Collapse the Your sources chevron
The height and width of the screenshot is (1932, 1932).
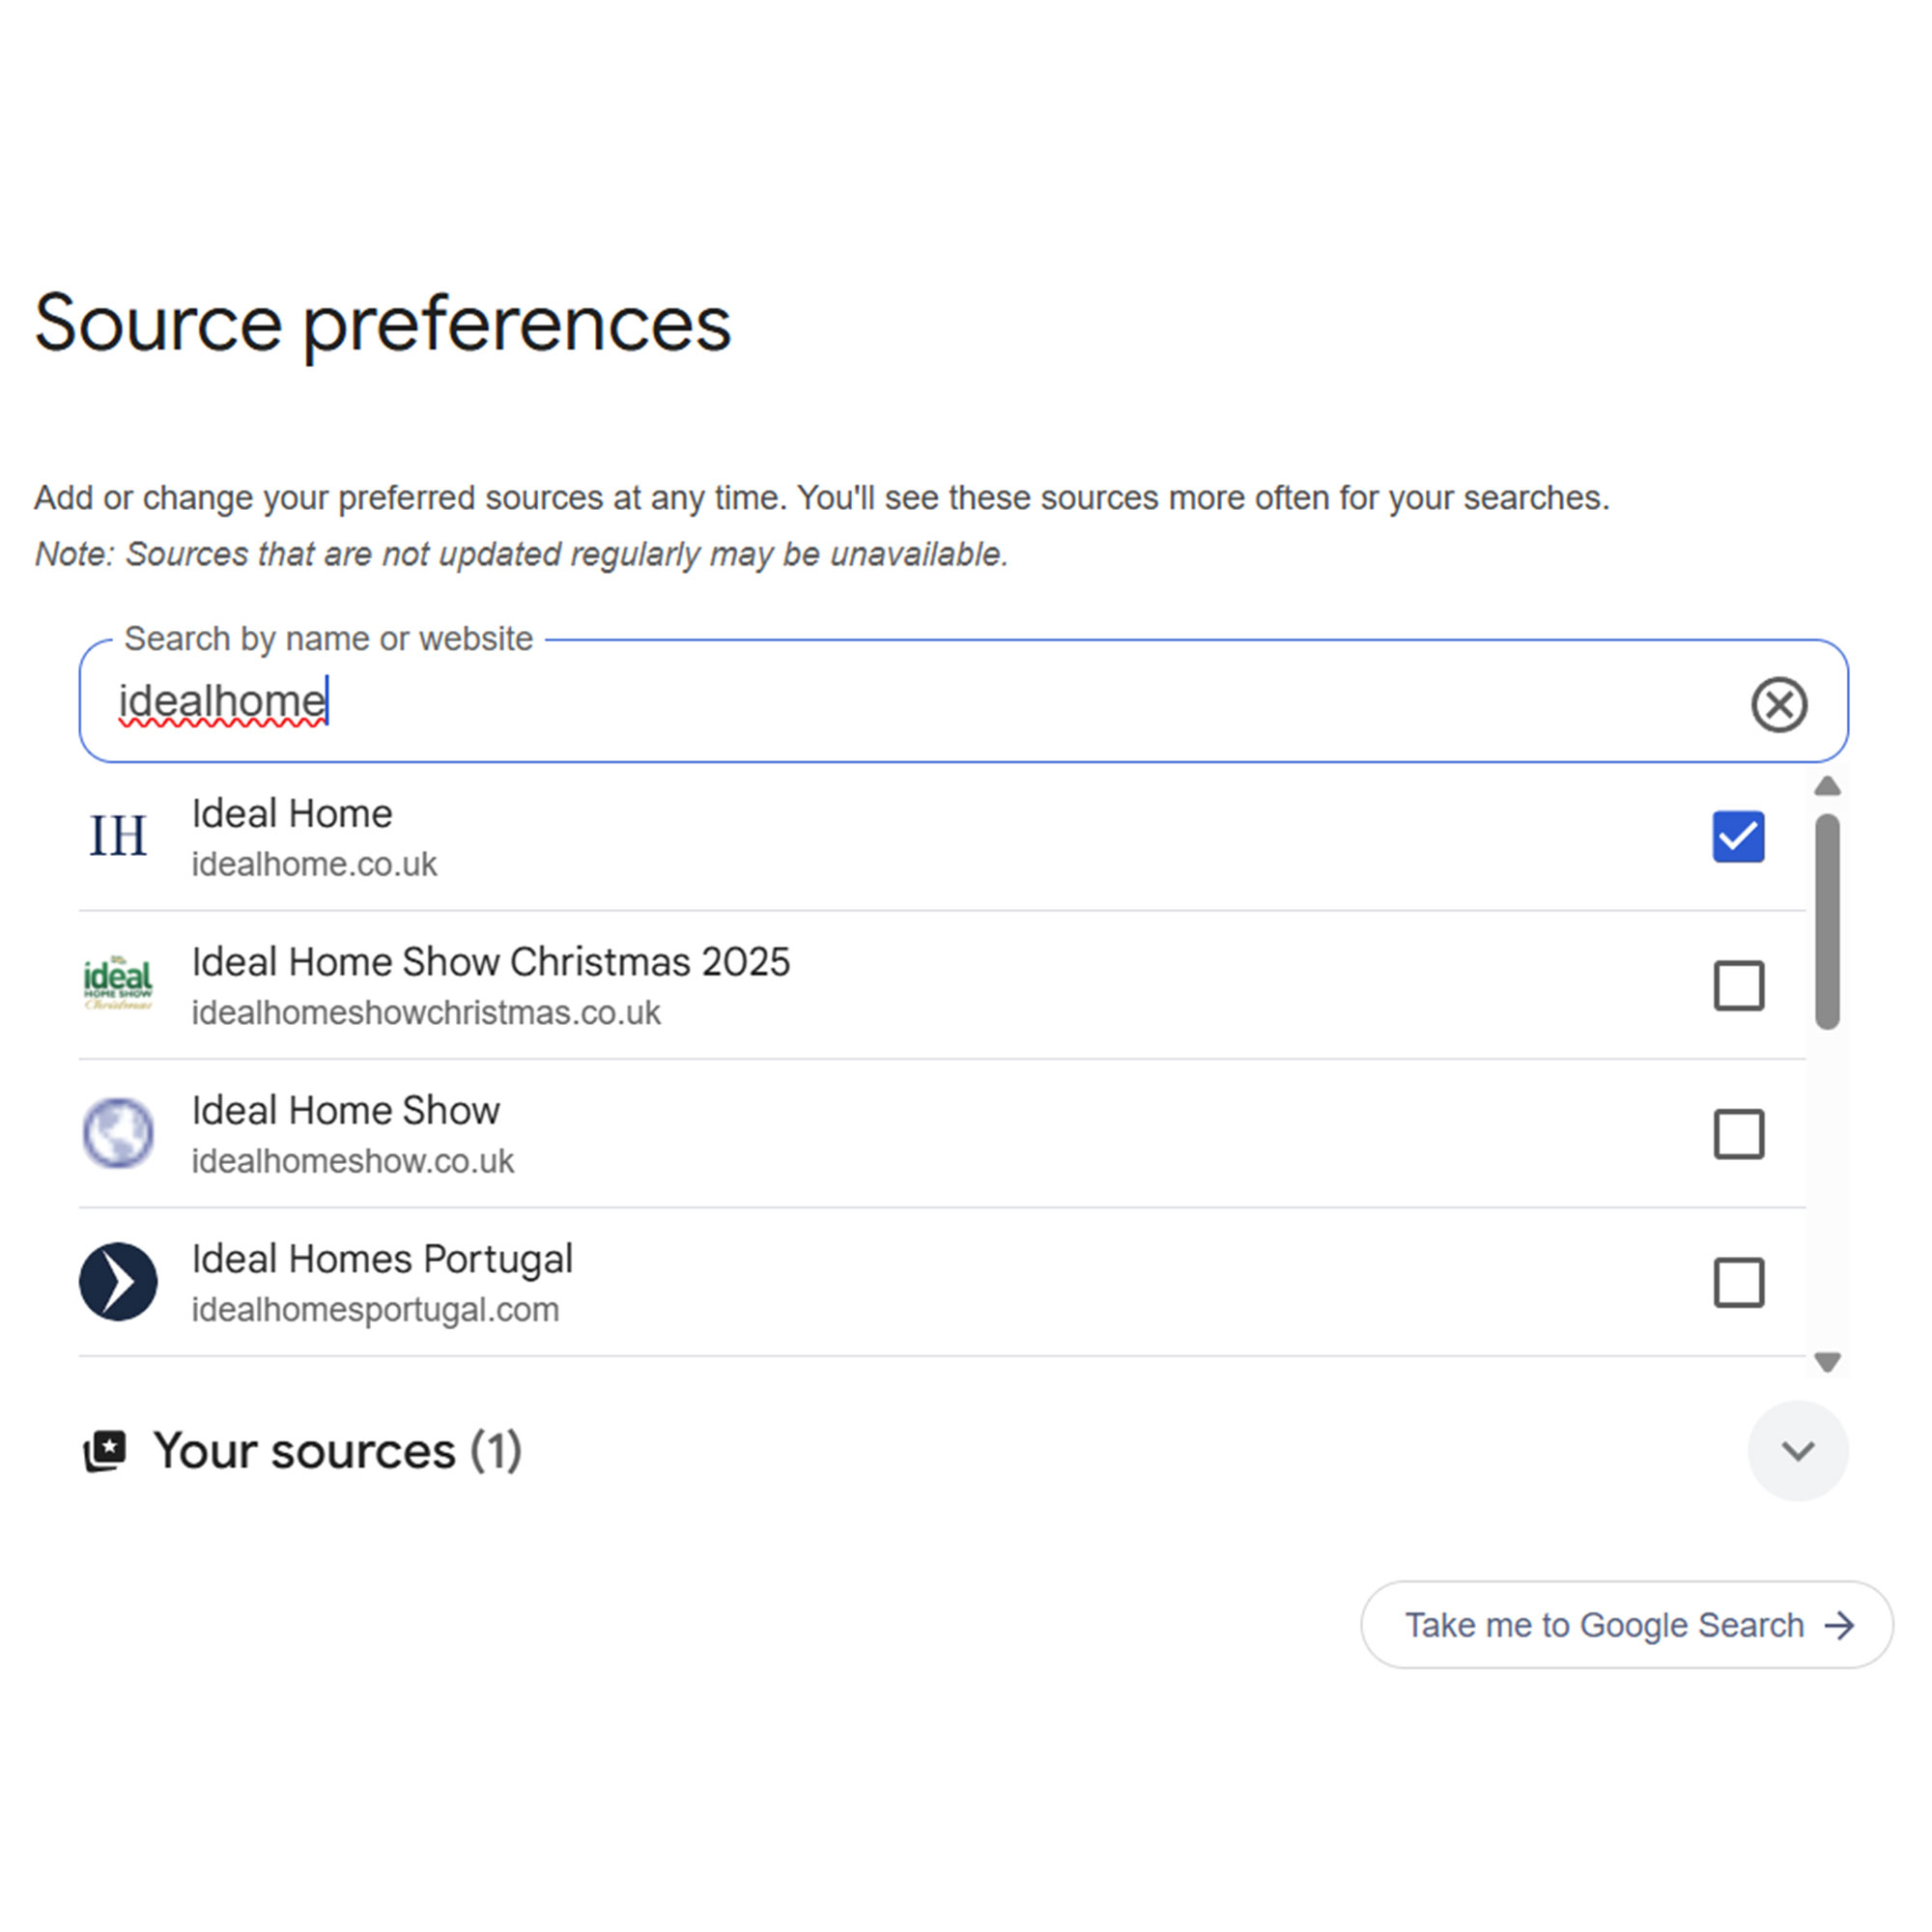[x=1798, y=1451]
